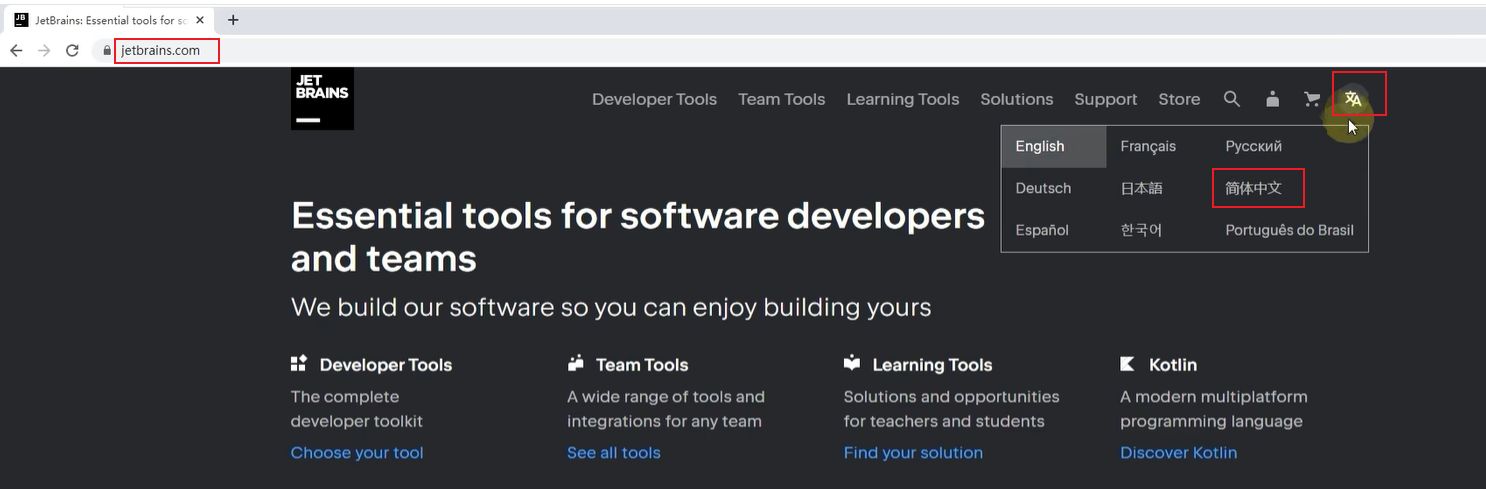Open the Solutions menu item
This screenshot has height=489, width=1486.
click(1016, 99)
